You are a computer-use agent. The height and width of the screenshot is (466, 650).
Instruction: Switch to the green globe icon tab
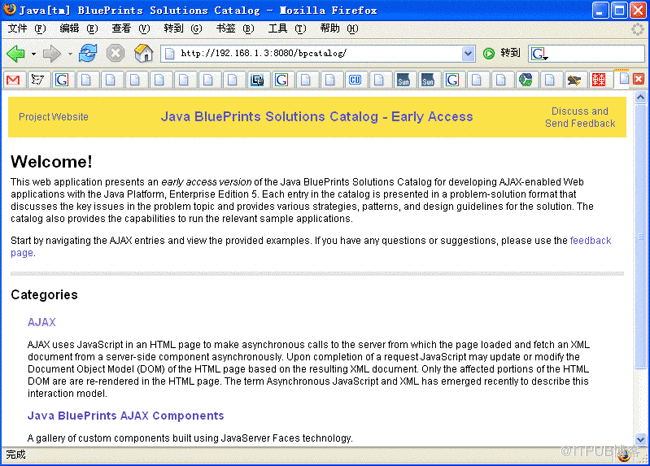pos(526,80)
